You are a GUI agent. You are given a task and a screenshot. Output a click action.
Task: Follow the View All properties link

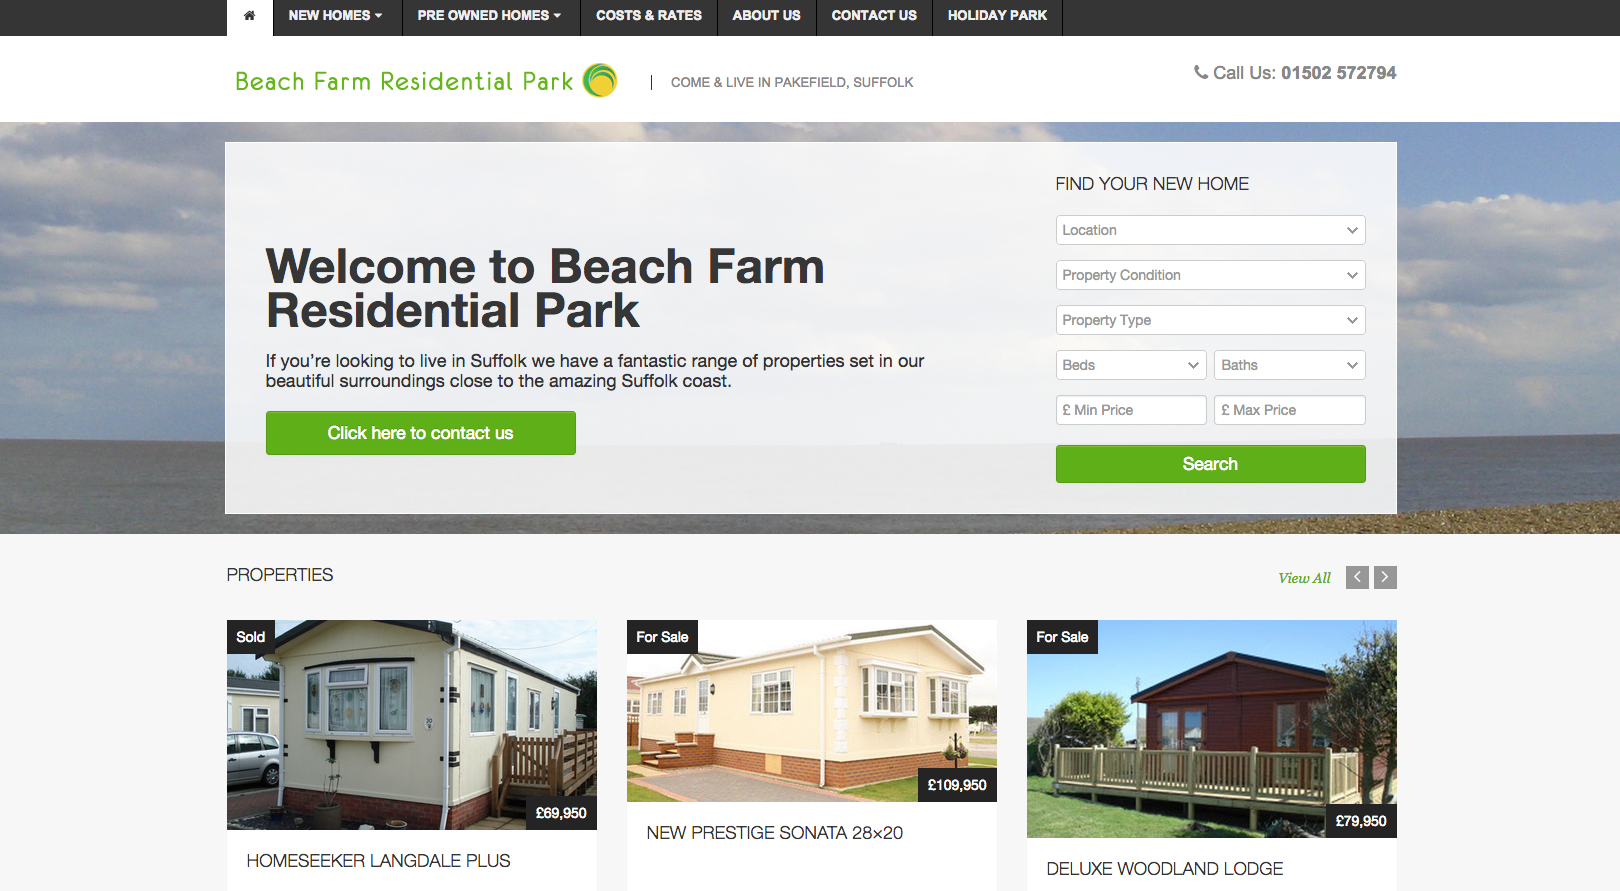[1304, 578]
